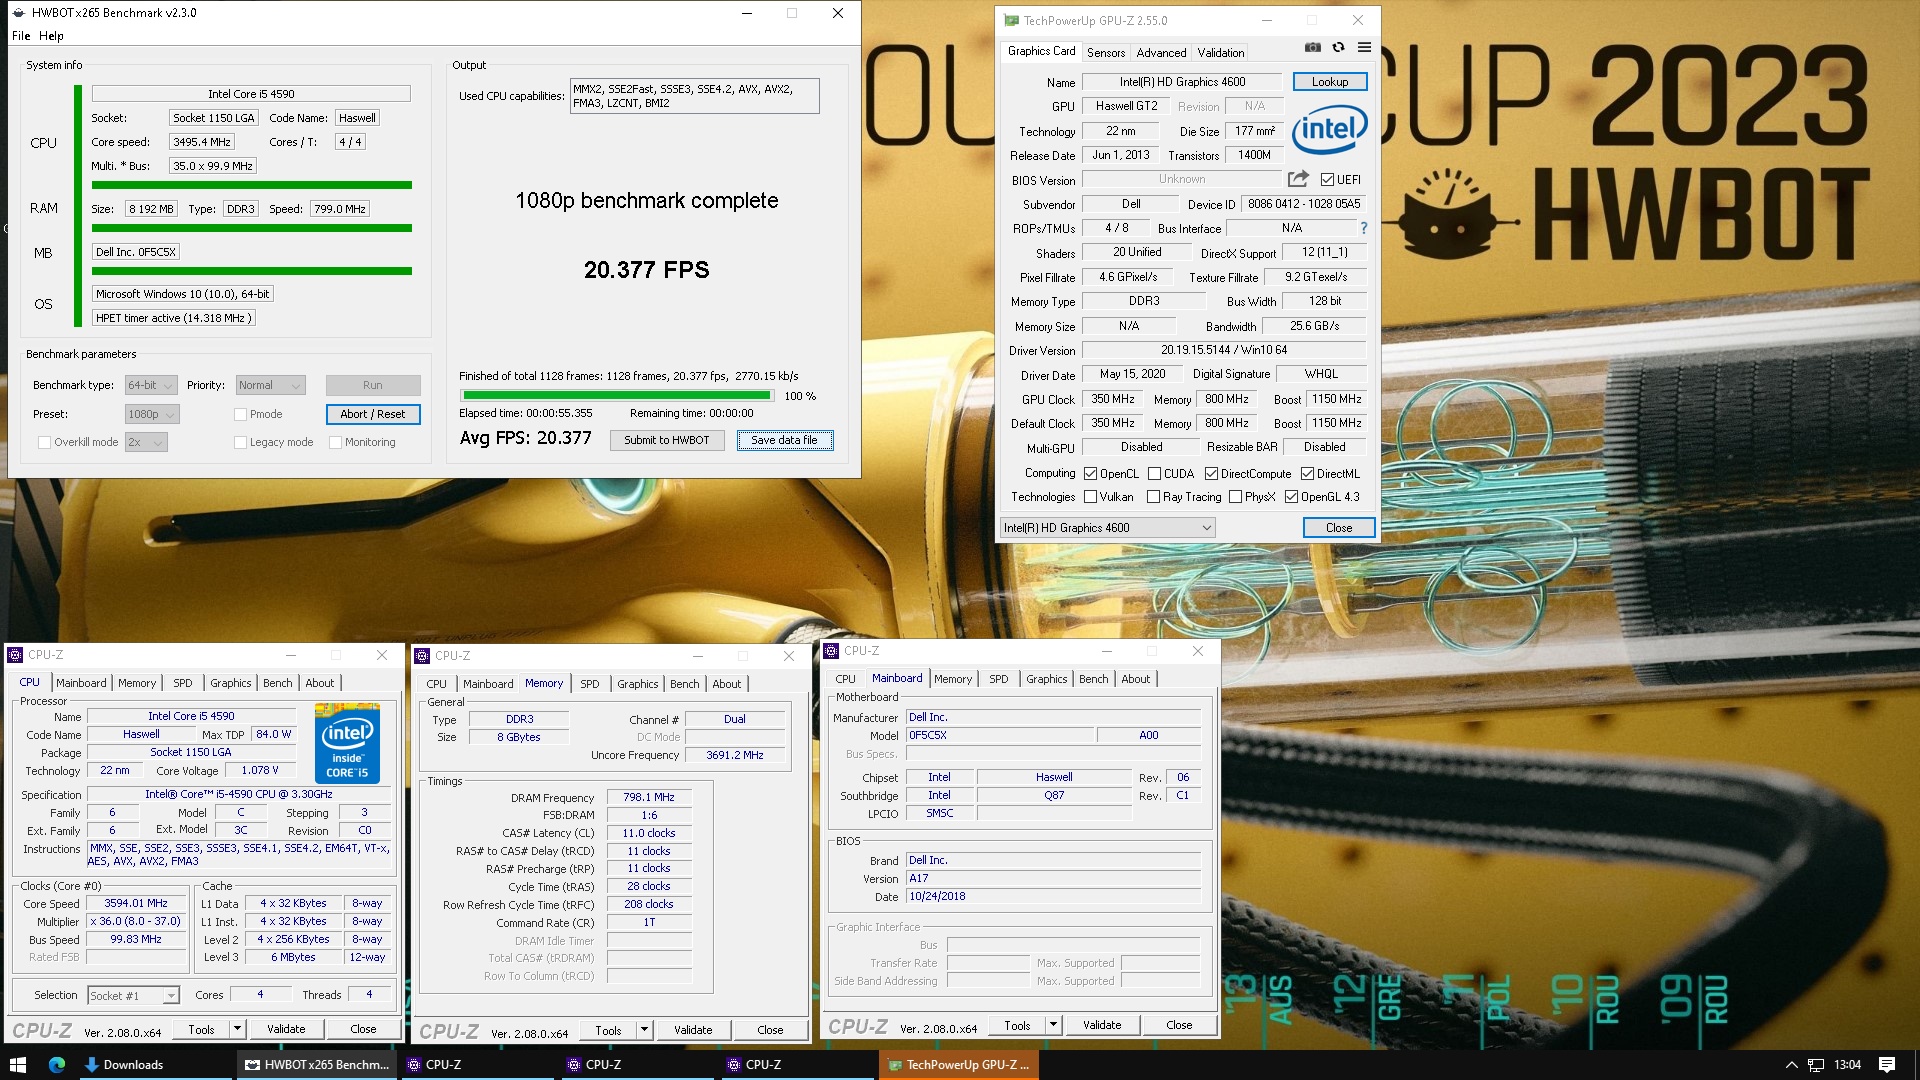Toggle the OpenGL 4.3 checkbox

coord(1291,497)
